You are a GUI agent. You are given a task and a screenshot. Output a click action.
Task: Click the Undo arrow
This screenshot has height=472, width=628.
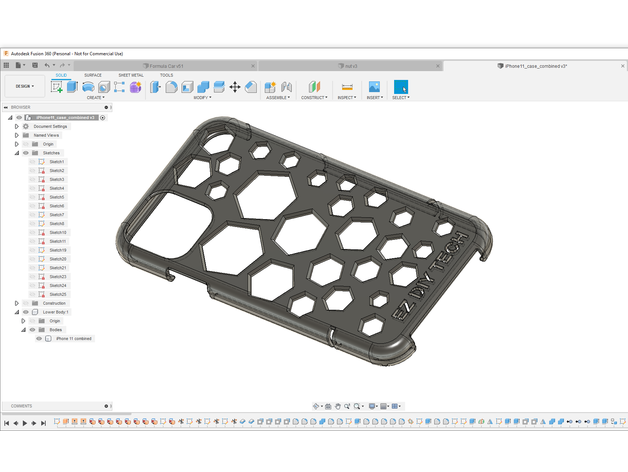tap(47, 65)
